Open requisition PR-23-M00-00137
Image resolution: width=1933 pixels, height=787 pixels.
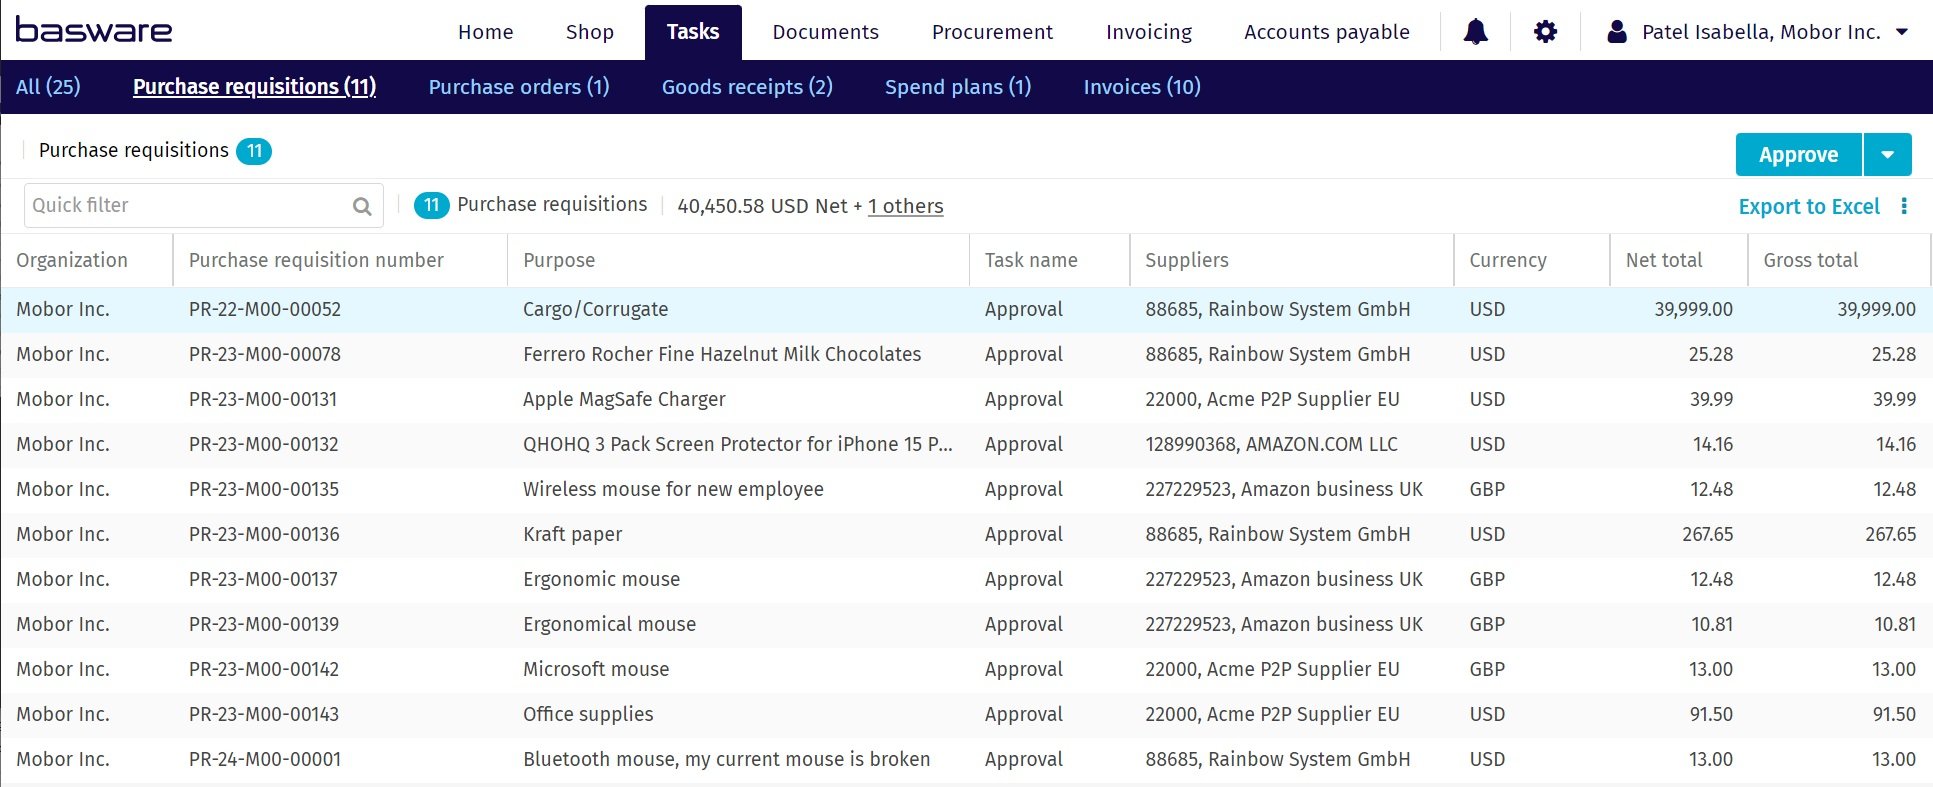click(263, 579)
